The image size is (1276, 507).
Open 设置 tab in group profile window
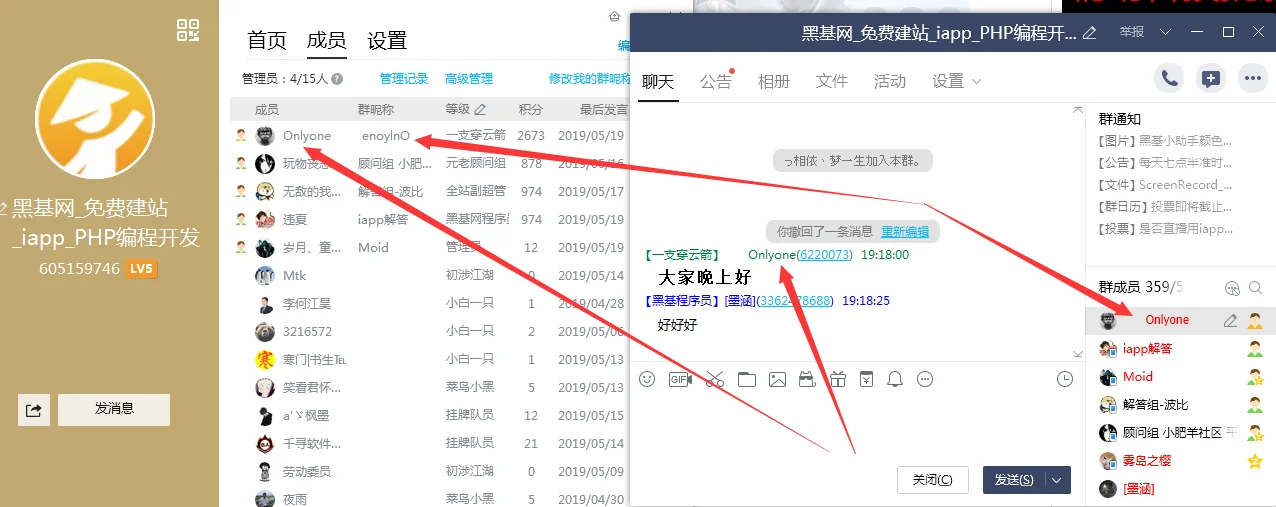[387, 41]
